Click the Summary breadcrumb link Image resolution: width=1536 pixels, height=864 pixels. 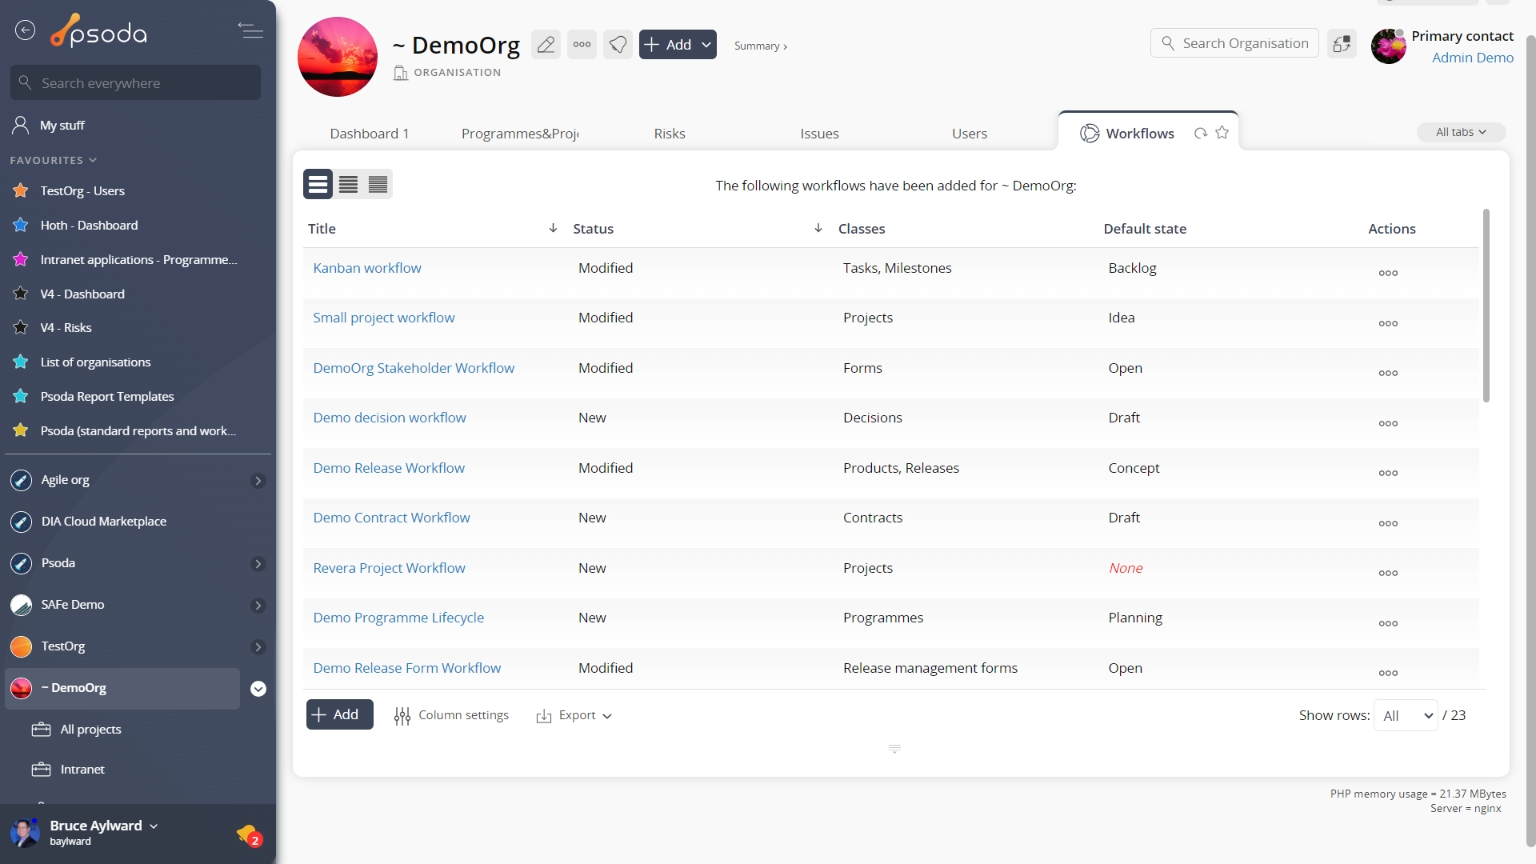coord(760,46)
